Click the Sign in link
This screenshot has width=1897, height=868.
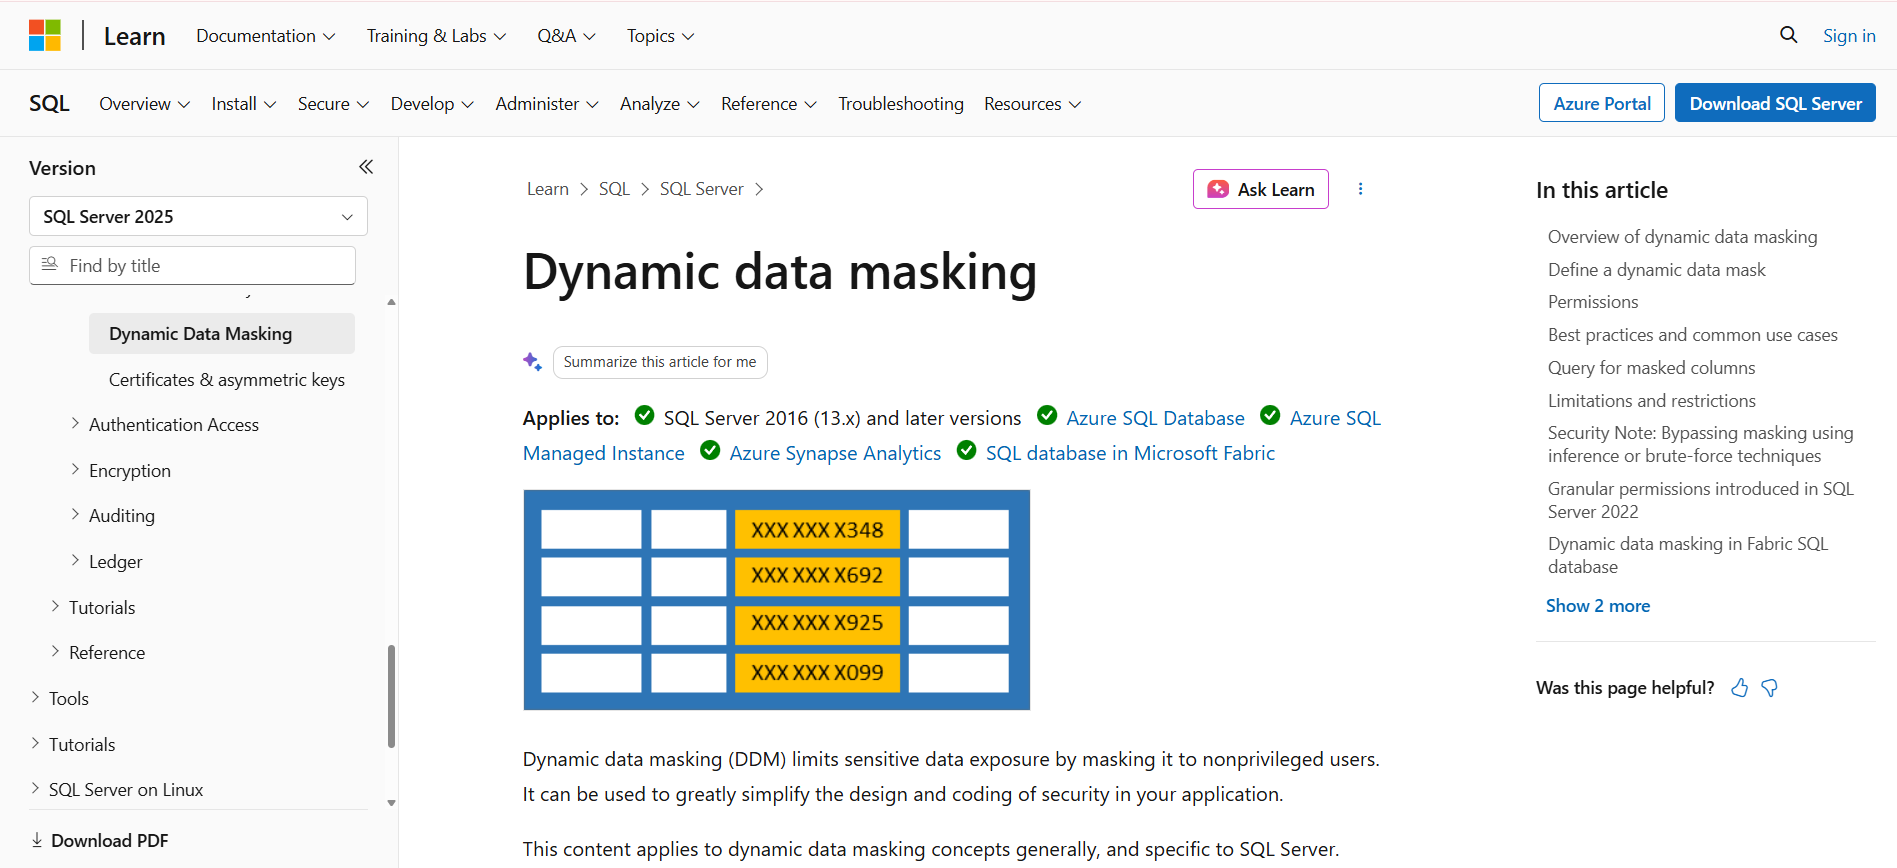[x=1849, y=36]
